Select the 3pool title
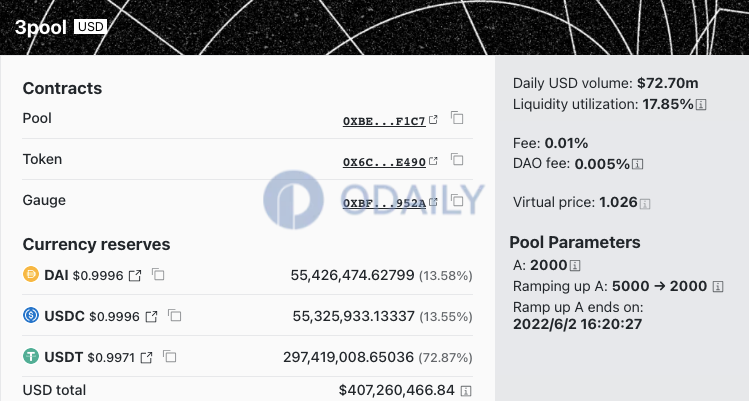749x401 pixels. click(41, 27)
